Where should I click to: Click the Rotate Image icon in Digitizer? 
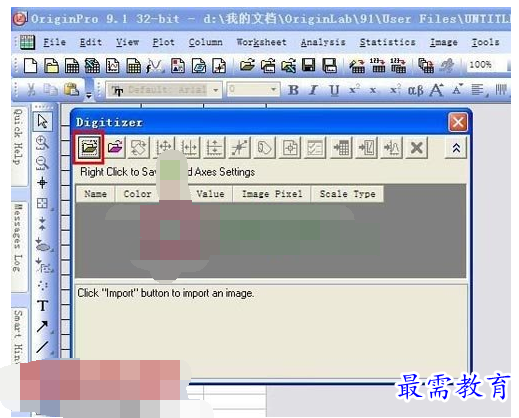click(139, 147)
